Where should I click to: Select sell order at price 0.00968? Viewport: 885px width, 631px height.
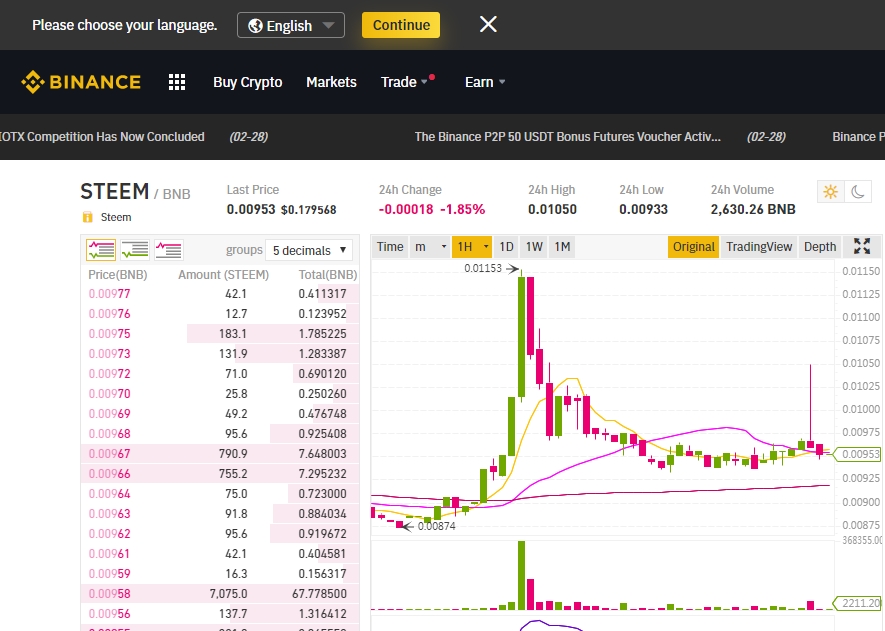pos(220,434)
